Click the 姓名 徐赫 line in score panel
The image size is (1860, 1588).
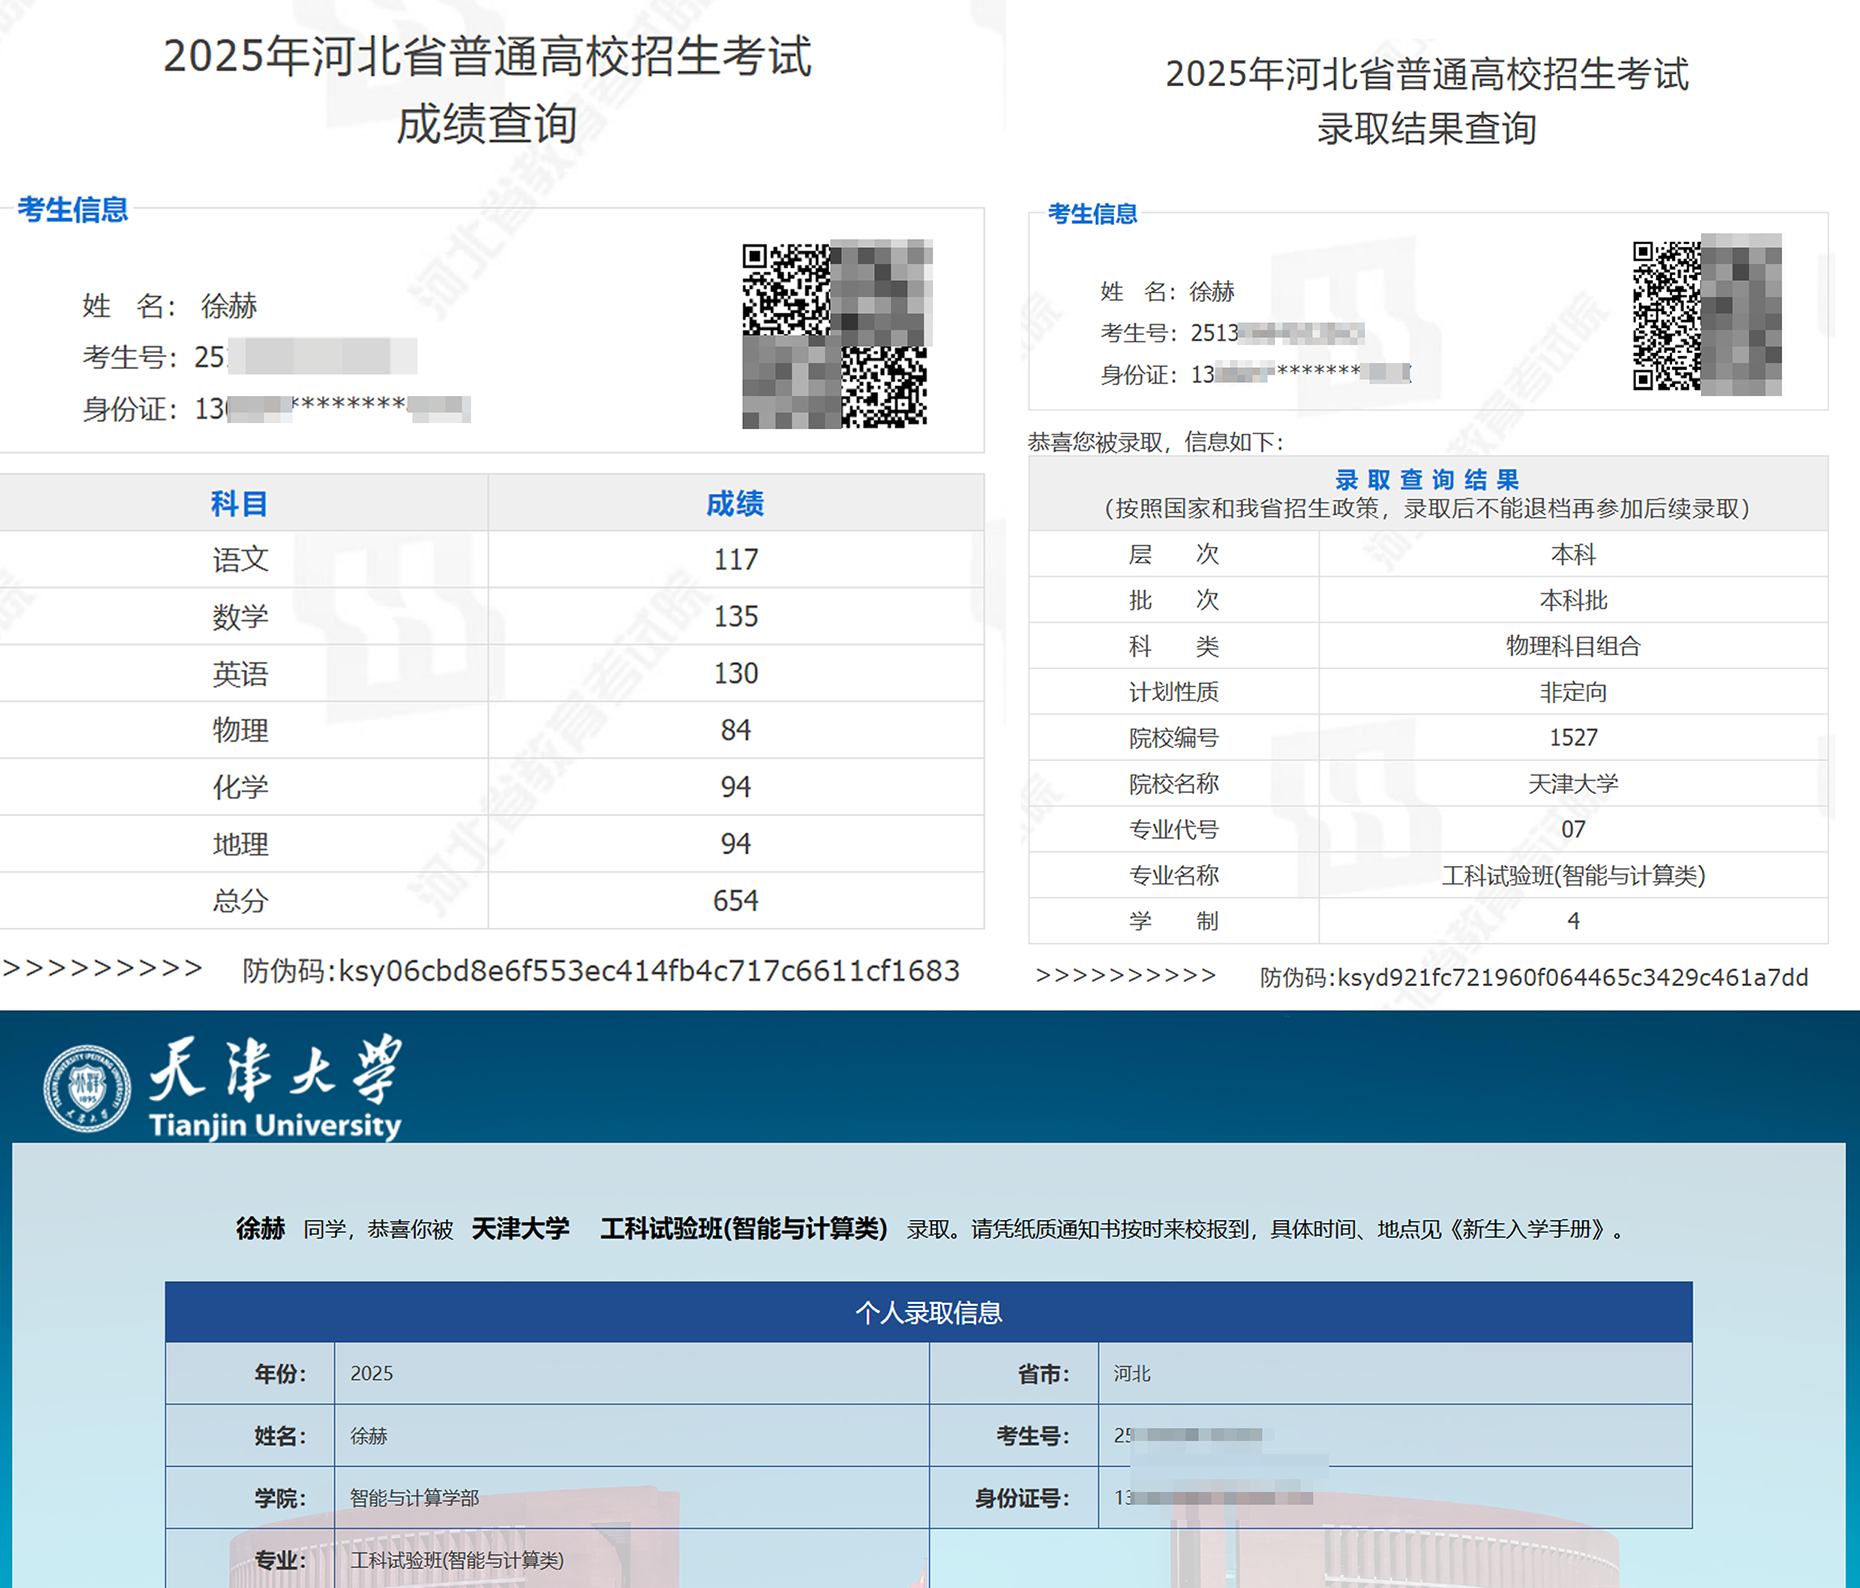click(x=170, y=306)
